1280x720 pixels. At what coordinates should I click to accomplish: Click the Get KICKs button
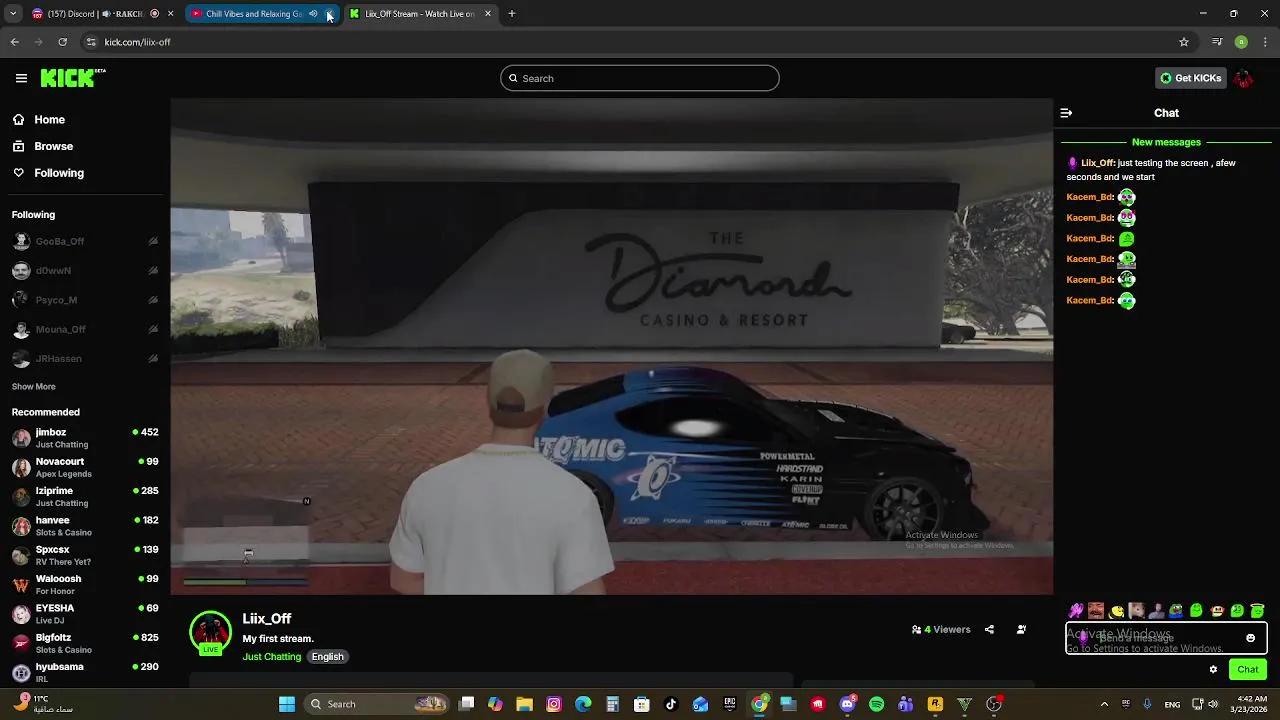[x=1190, y=78]
